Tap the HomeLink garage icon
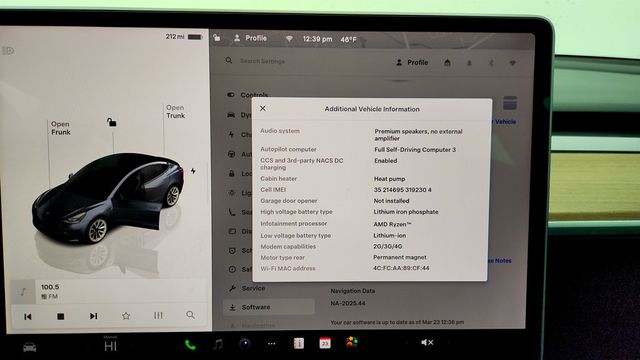 [x=447, y=62]
